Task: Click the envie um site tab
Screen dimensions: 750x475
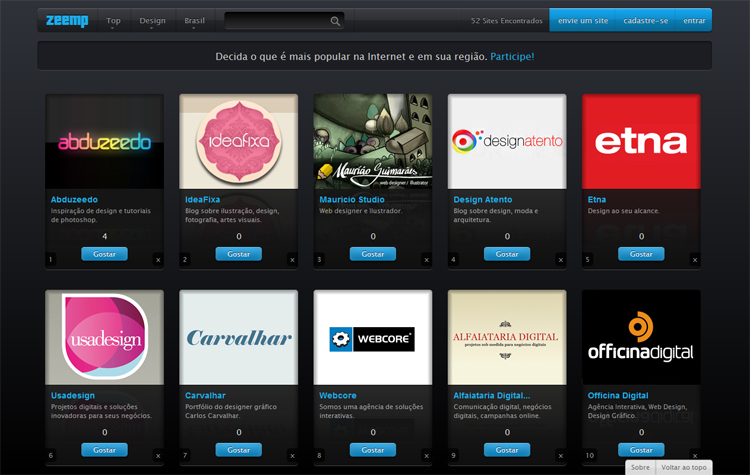Action: 583,21
